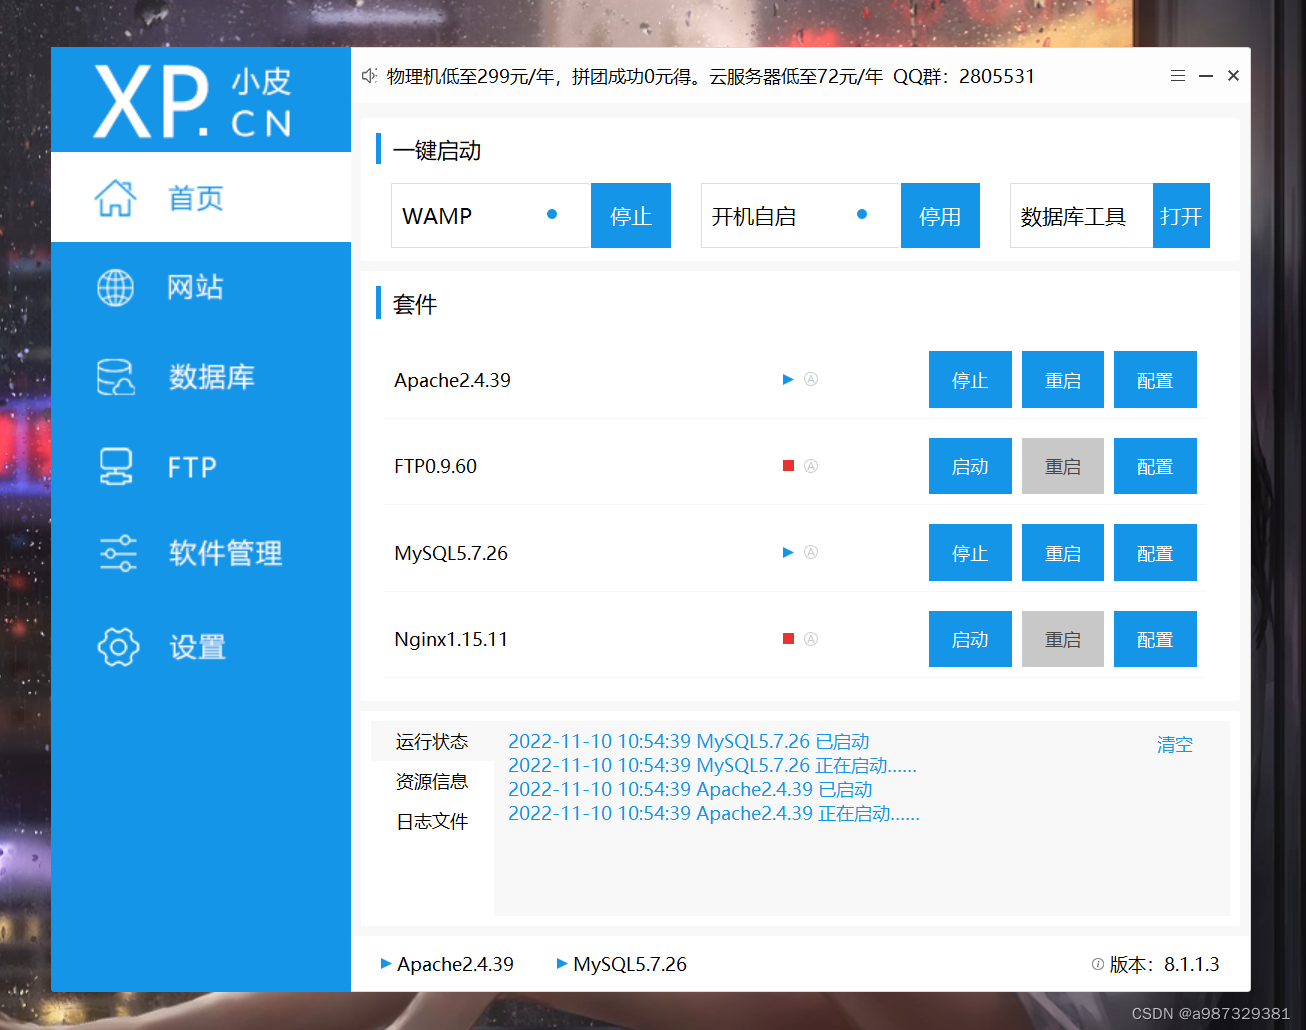Configure MySQL5.7.26
The height and width of the screenshot is (1030, 1306).
click(1155, 553)
